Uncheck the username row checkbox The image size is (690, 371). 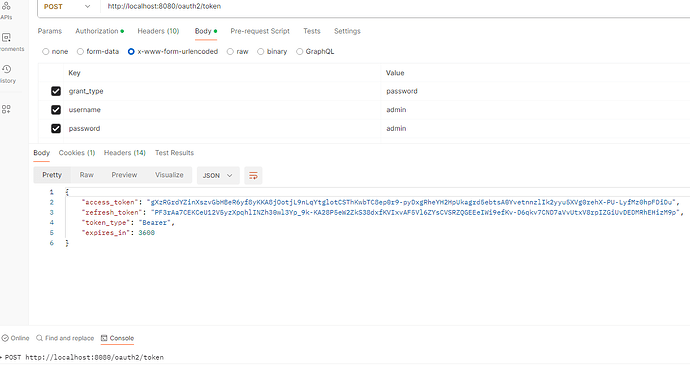point(56,110)
